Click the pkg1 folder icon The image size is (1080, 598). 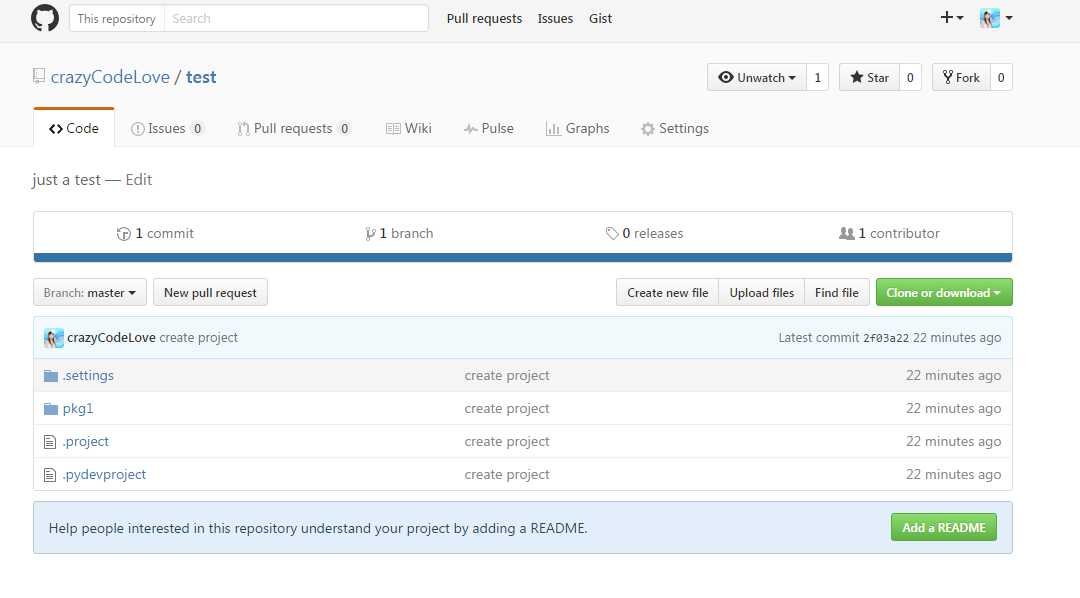pos(50,409)
